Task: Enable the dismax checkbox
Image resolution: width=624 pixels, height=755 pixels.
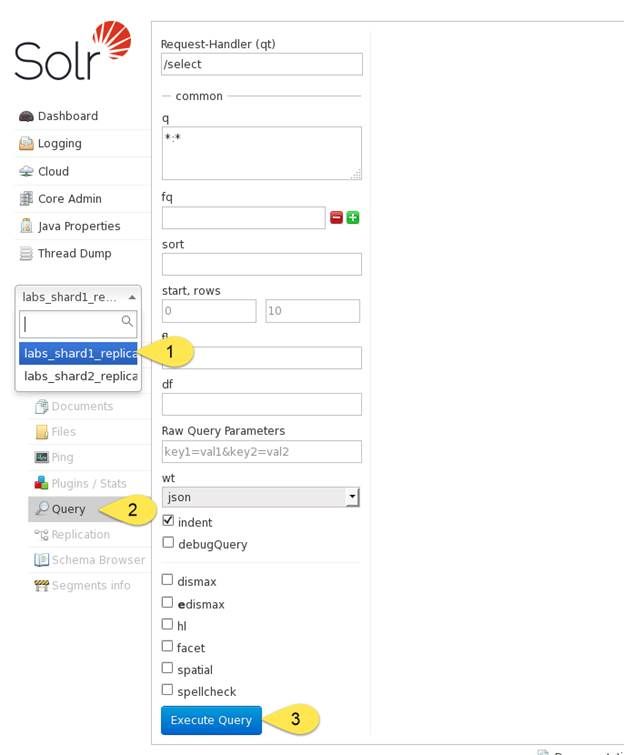Action: click(167, 580)
